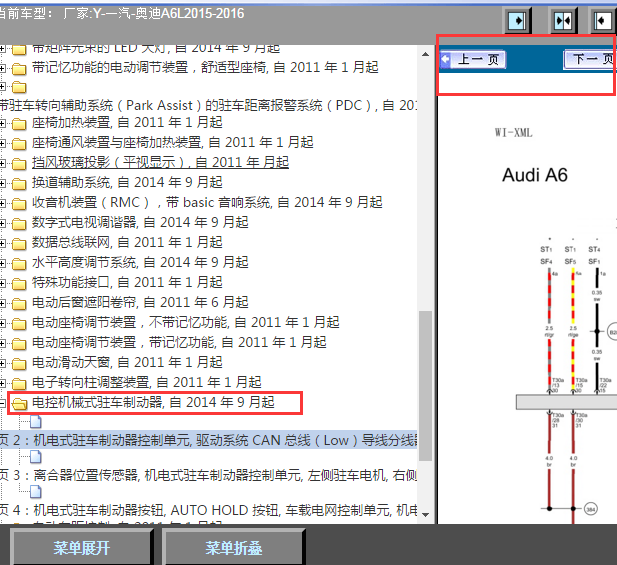
Task: Expand the 换道辅助系统 tree node
Action: point(2,183)
